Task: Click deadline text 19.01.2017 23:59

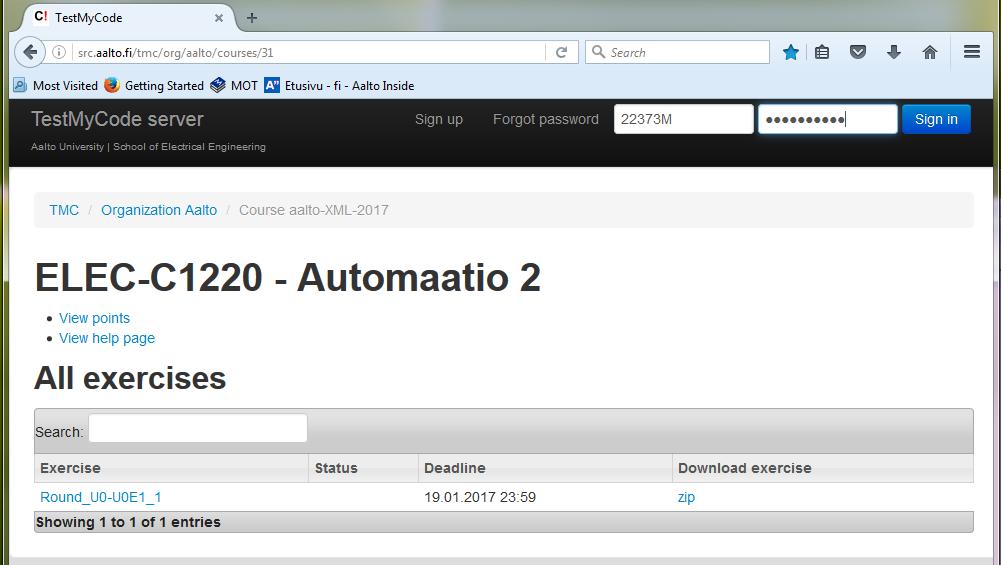Action: [x=480, y=497]
